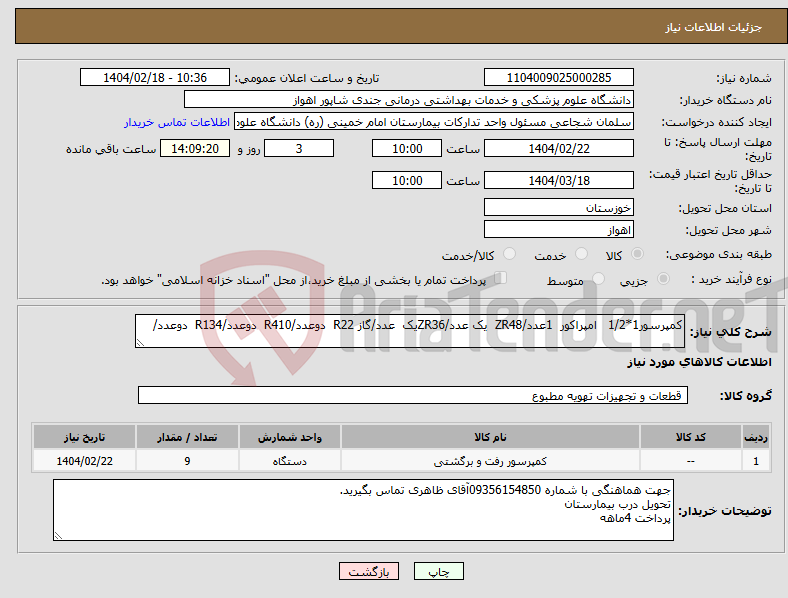Click the تاریخ نیاز column header
Image resolution: width=788 pixels, height=598 pixels.
(x=84, y=437)
